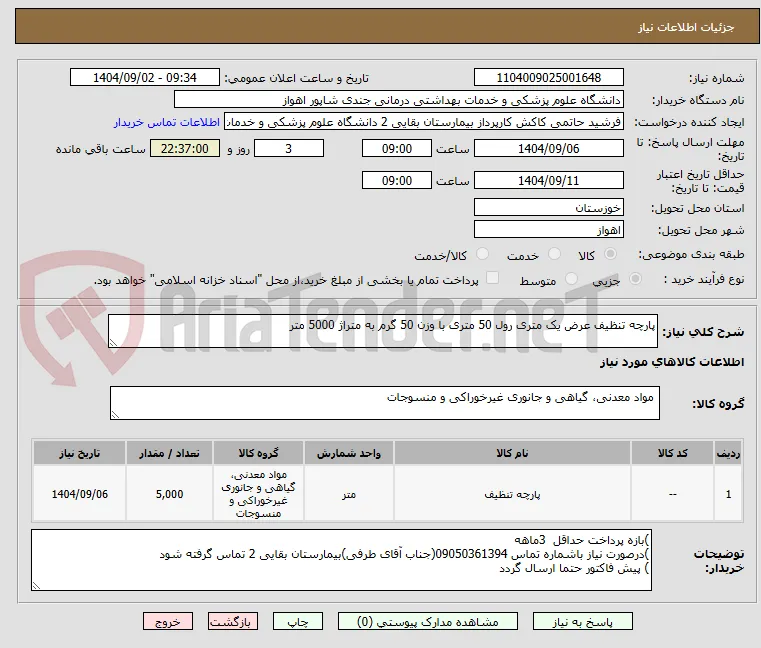Click the شرح کلی نیاز text area
The image size is (761, 648).
(x=383, y=331)
